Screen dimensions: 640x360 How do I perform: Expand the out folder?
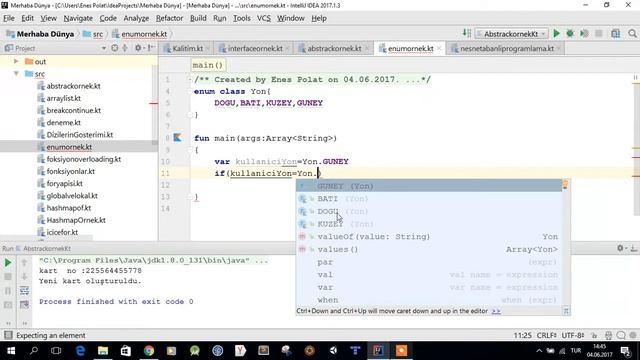tap(16, 62)
